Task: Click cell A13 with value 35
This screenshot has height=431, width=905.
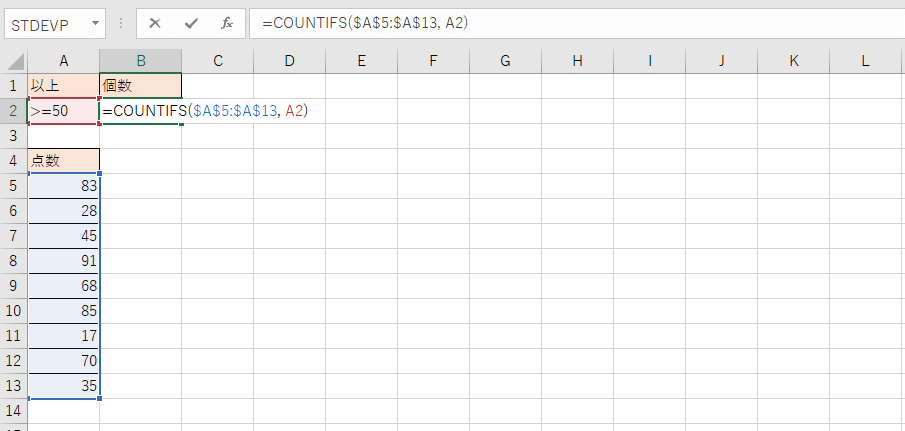Action: [64, 385]
